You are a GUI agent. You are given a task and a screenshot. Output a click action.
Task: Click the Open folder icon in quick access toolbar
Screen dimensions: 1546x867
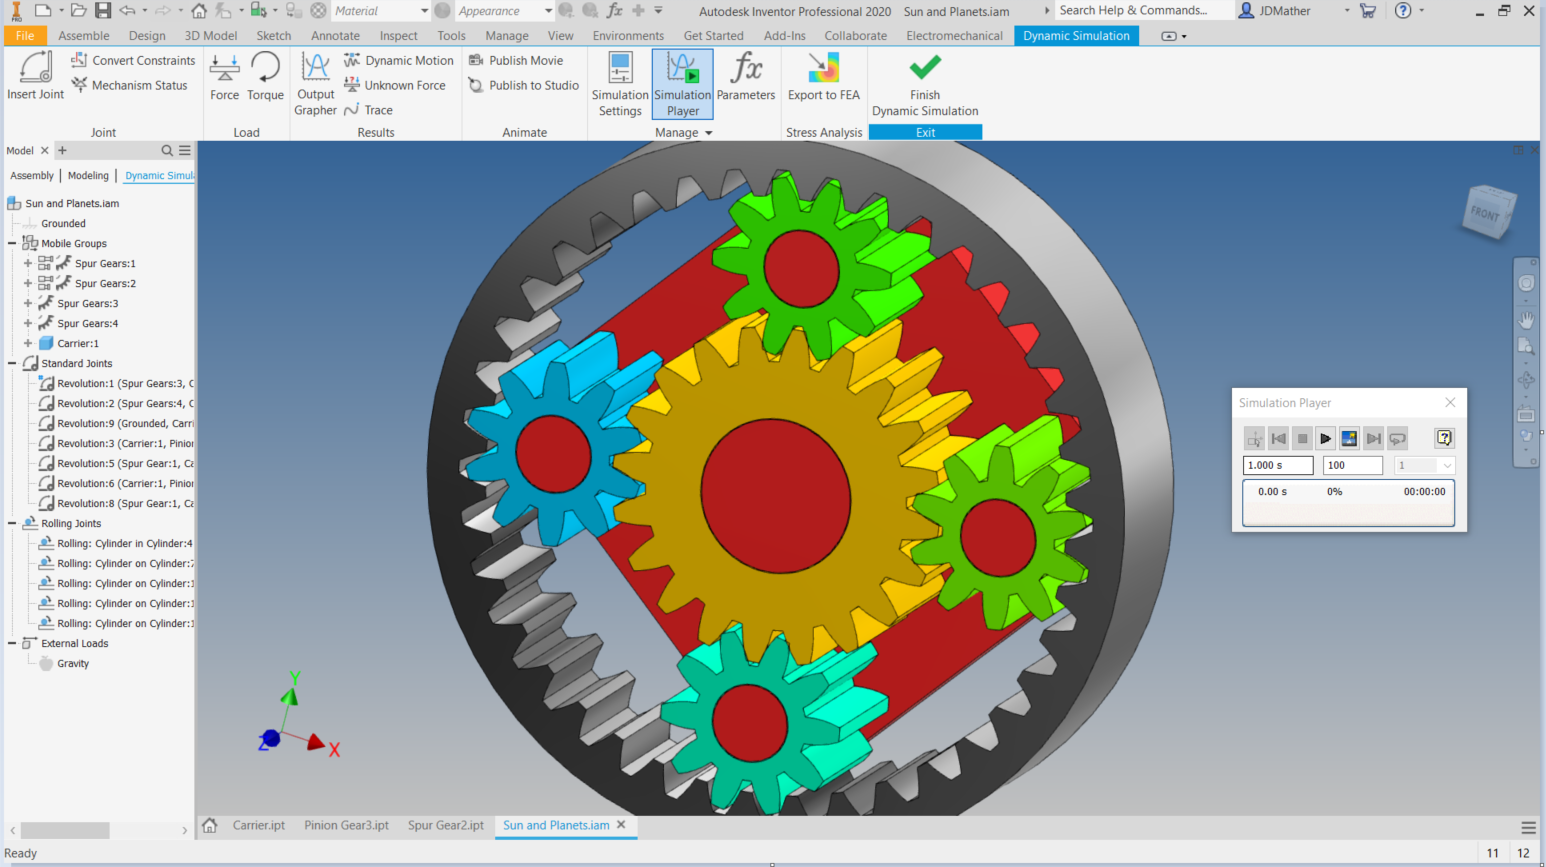[78, 11]
